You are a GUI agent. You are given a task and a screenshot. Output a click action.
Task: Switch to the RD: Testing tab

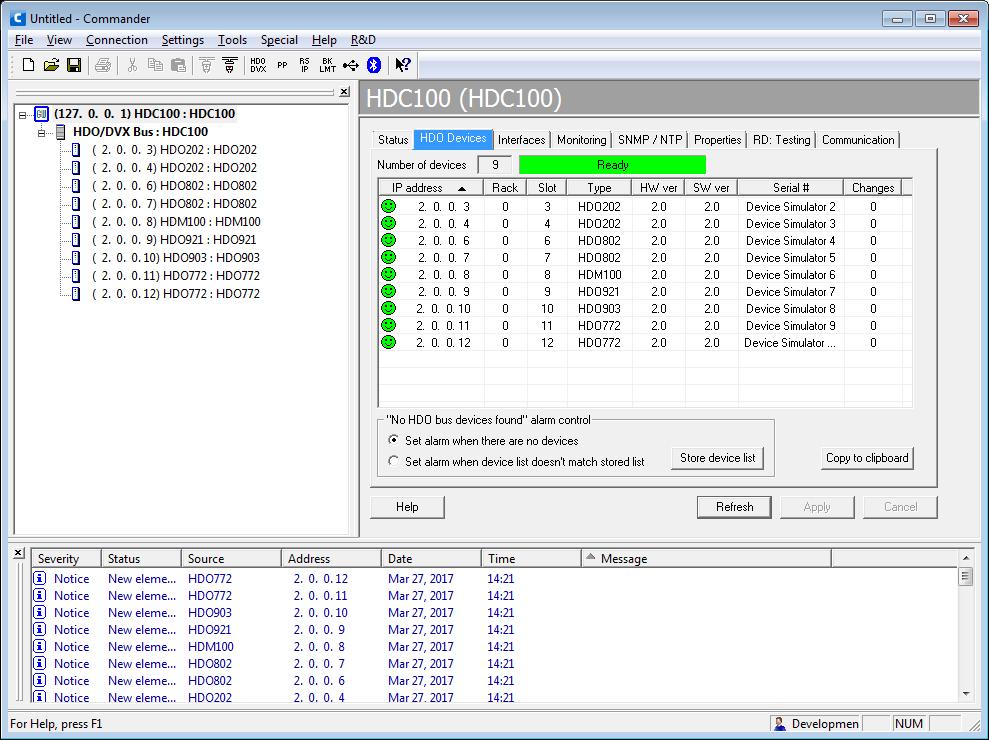tap(781, 140)
